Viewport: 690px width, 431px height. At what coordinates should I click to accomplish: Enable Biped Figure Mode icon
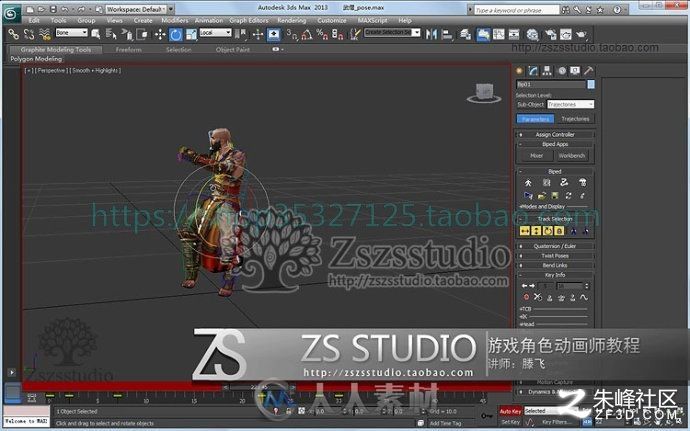click(528, 182)
